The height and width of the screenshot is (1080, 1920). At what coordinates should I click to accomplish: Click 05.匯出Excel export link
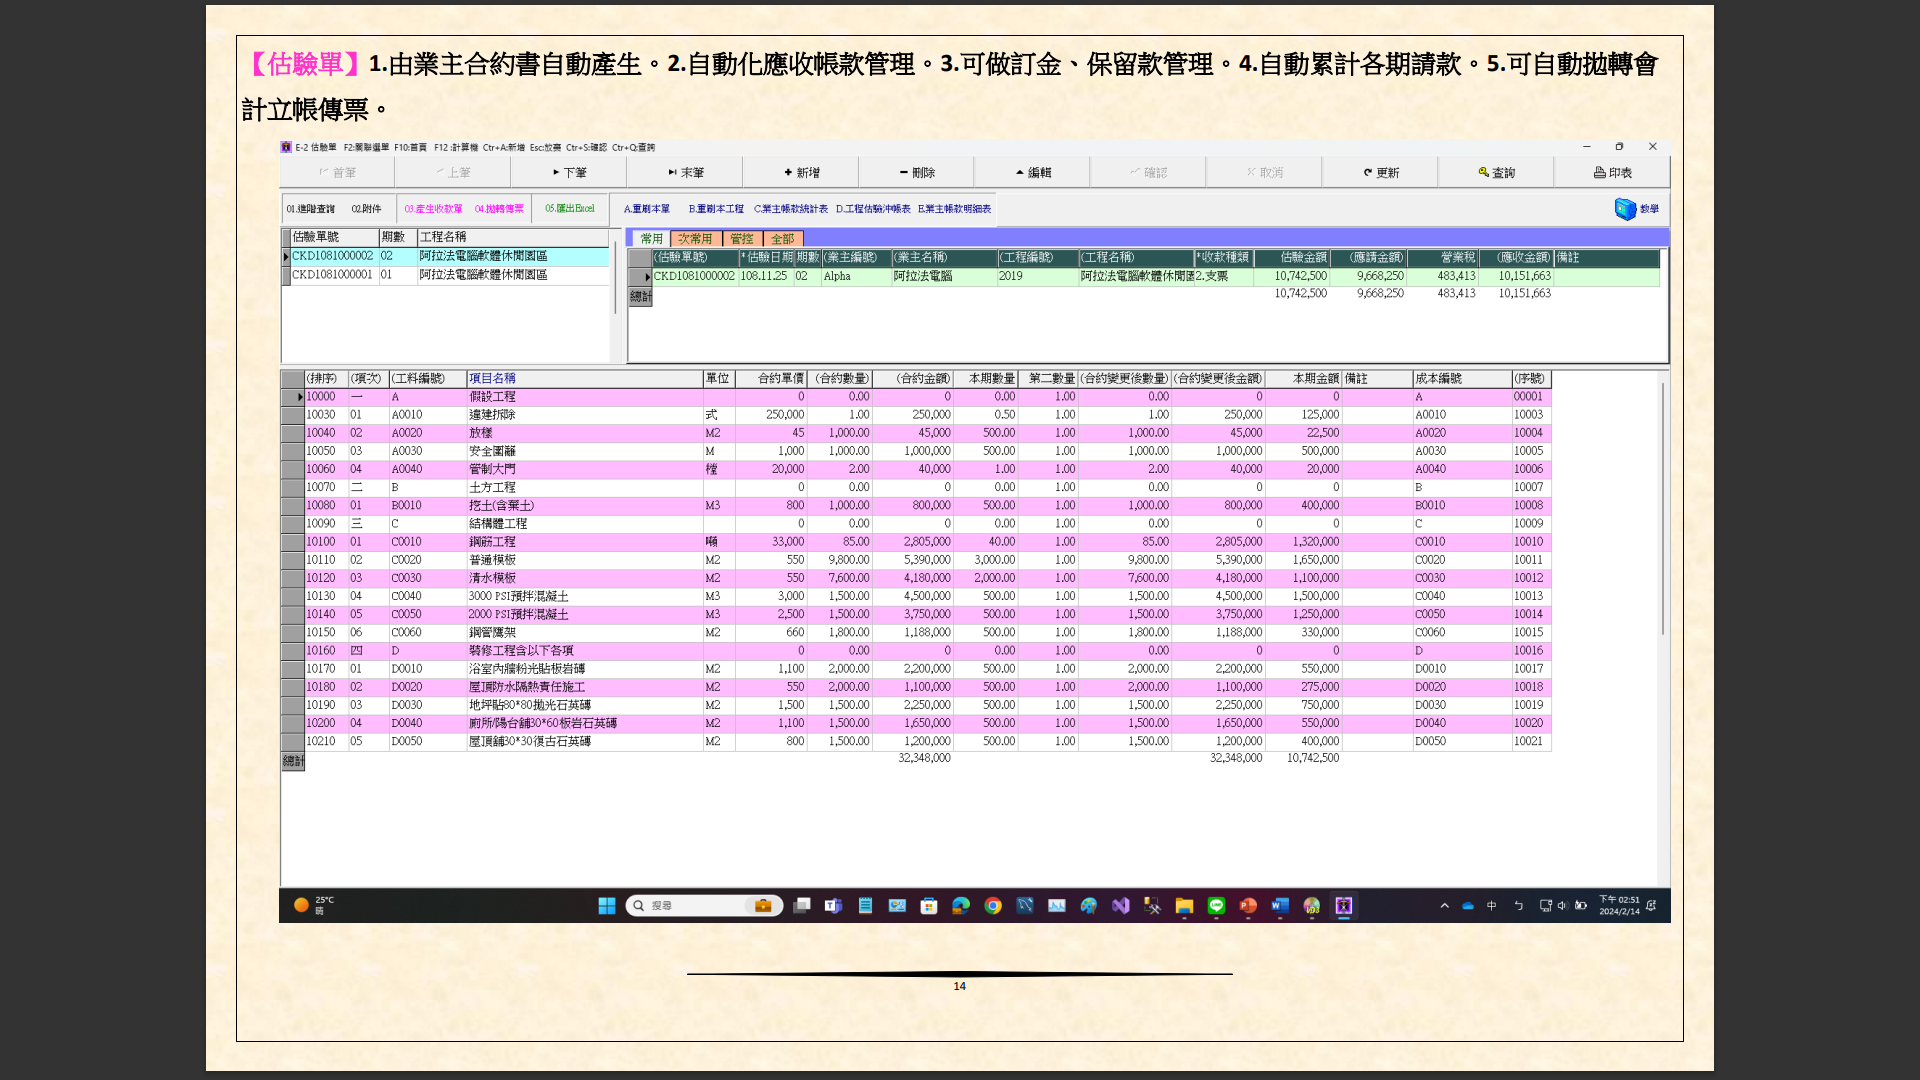(570, 209)
